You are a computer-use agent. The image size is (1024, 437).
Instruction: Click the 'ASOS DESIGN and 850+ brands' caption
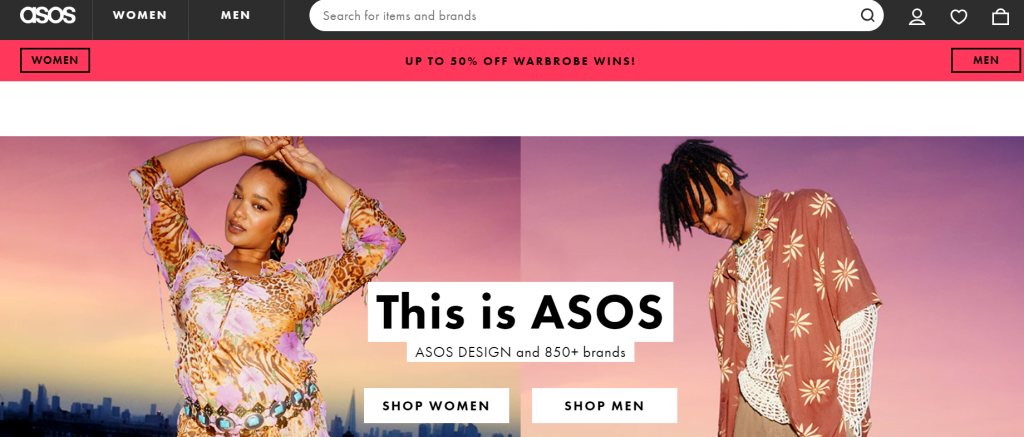point(520,353)
